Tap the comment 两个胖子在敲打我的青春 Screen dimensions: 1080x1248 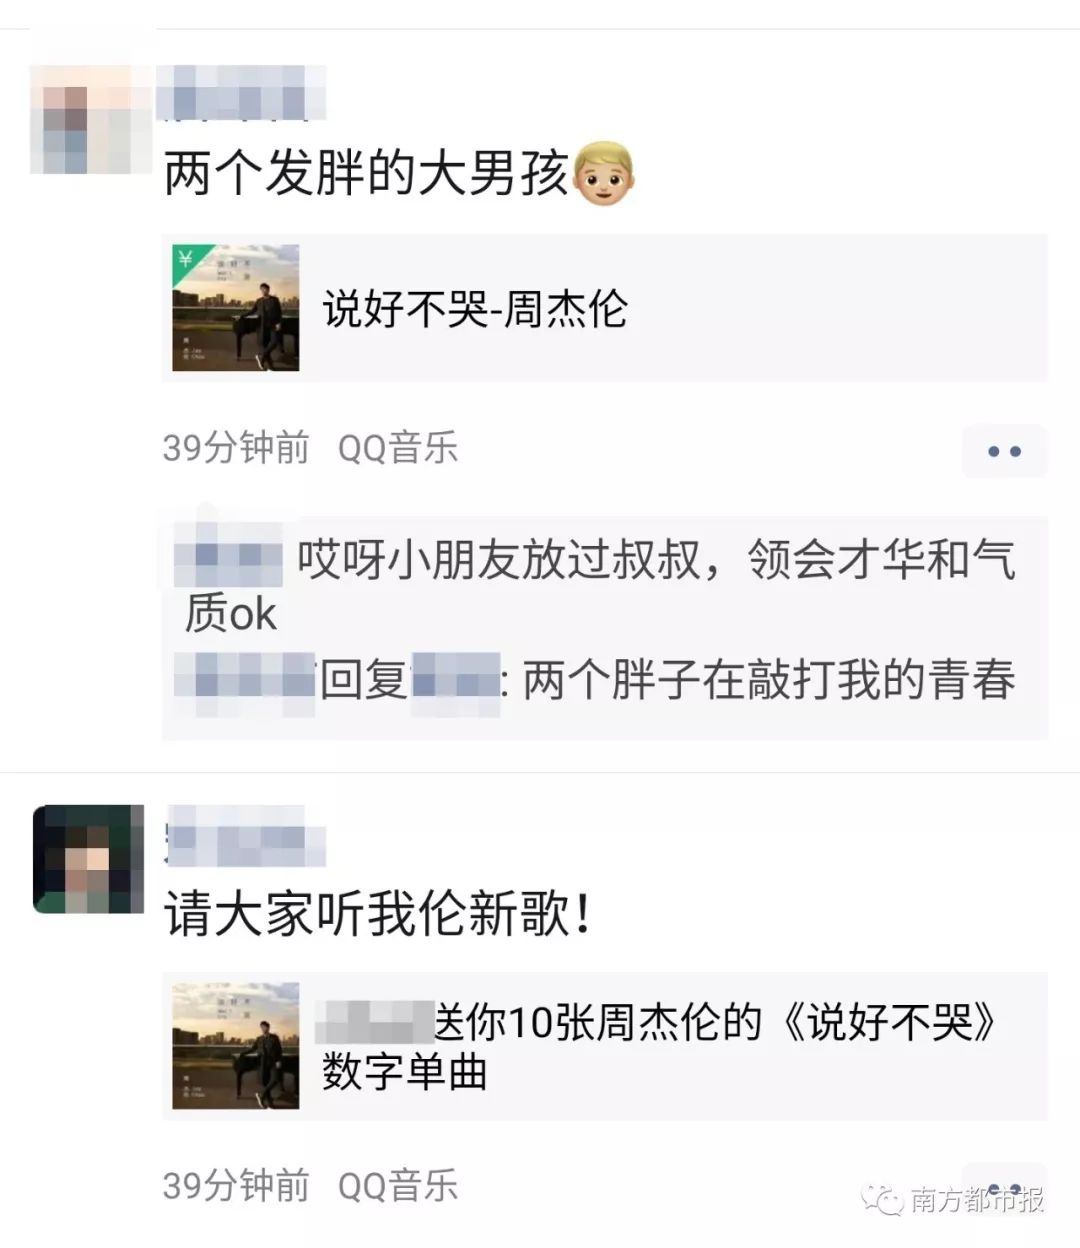(769, 680)
